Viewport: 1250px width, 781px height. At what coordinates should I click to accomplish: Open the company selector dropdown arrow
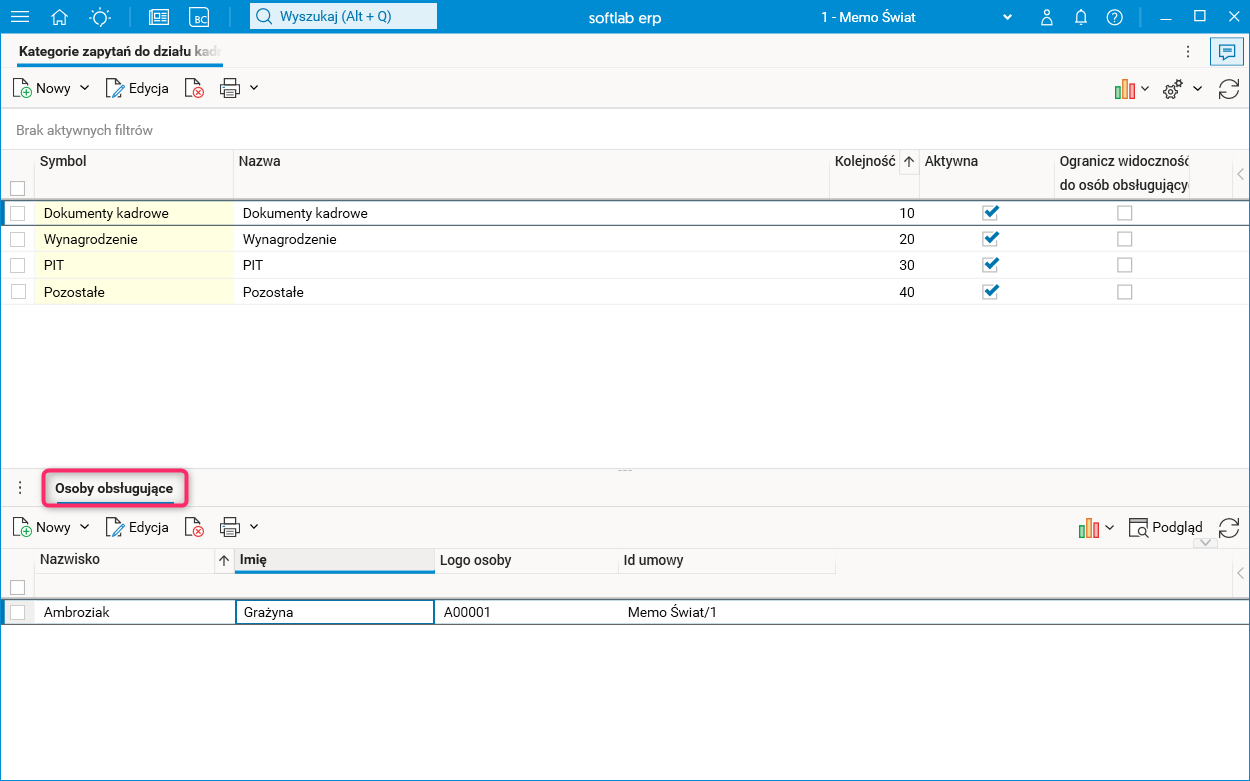[x=1007, y=17]
